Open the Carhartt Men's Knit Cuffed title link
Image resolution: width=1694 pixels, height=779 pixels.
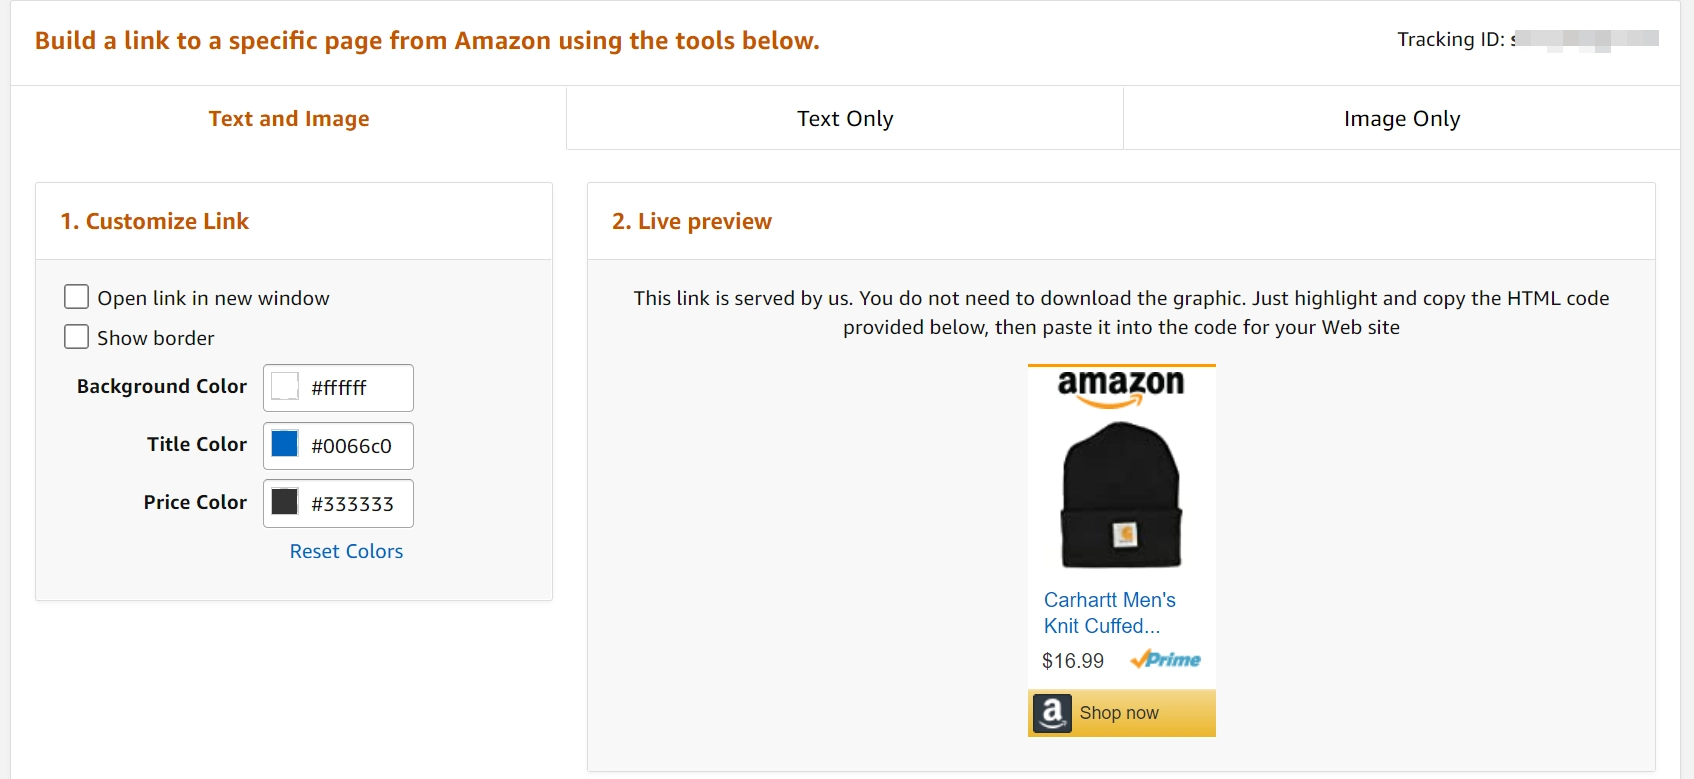pyautogui.click(x=1109, y=613)
